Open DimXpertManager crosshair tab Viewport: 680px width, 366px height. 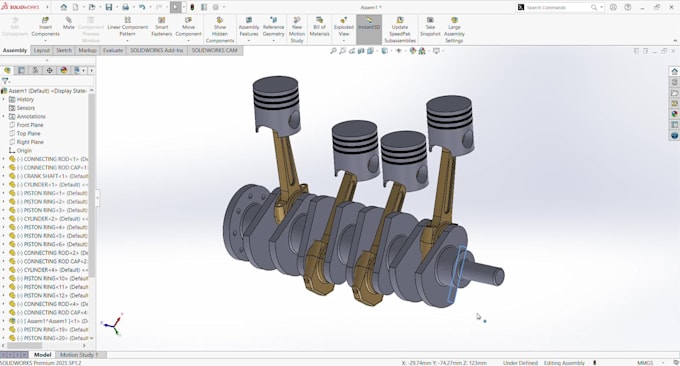(x=49, y=70)
